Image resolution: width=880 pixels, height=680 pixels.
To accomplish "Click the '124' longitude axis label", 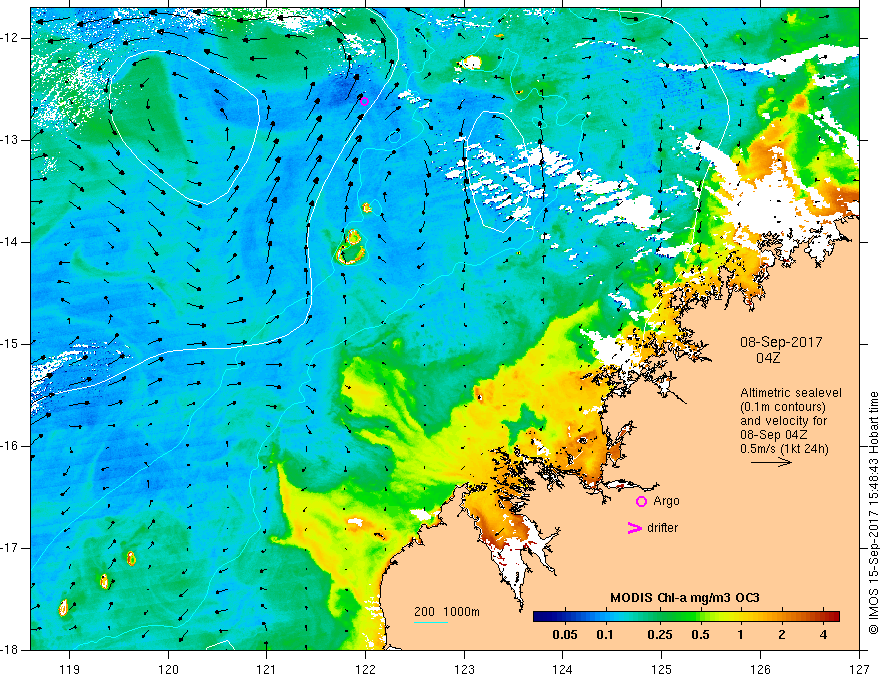I will pos(563,669).
